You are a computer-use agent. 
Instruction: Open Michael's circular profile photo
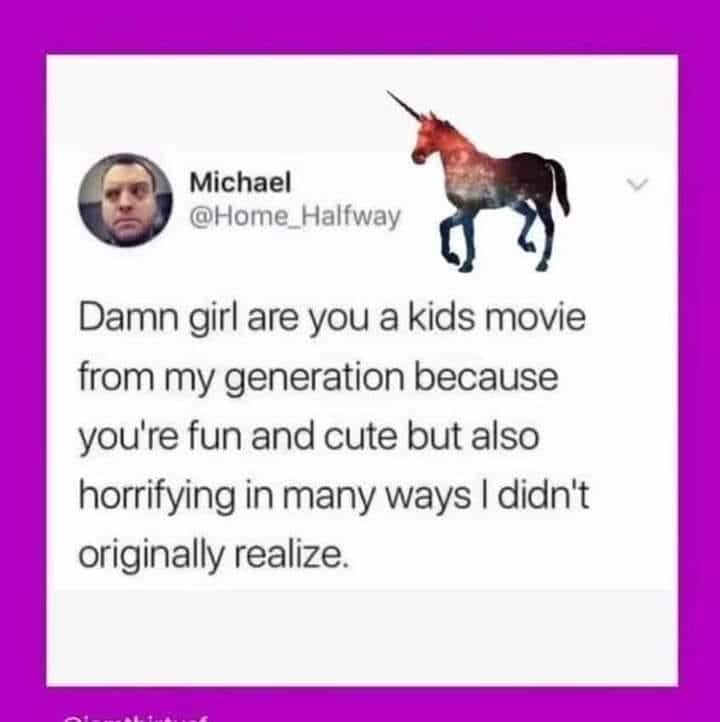pyautogui.click(x=125, y=200)
